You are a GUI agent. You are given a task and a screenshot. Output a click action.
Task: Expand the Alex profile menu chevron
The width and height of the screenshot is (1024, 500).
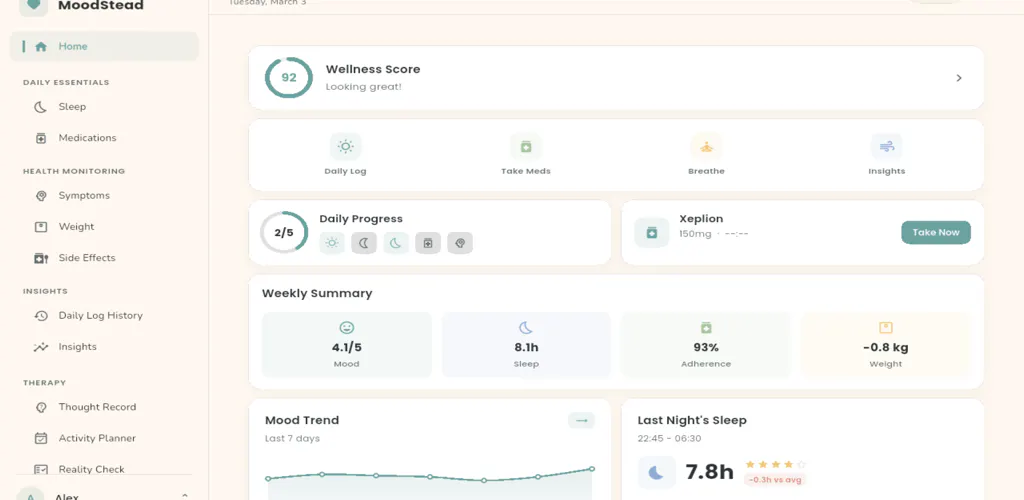[184, 496]
